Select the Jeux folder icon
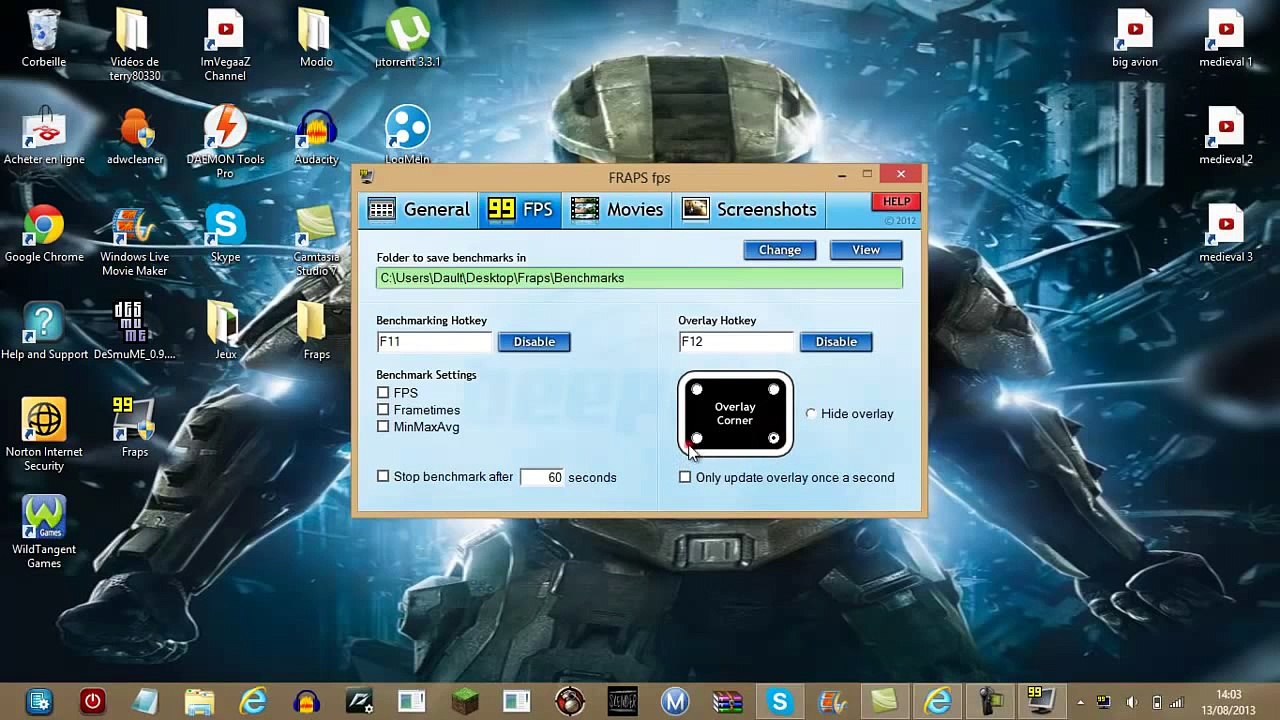The height and width of the screenshot is (720, 1280). click(225, 331)
